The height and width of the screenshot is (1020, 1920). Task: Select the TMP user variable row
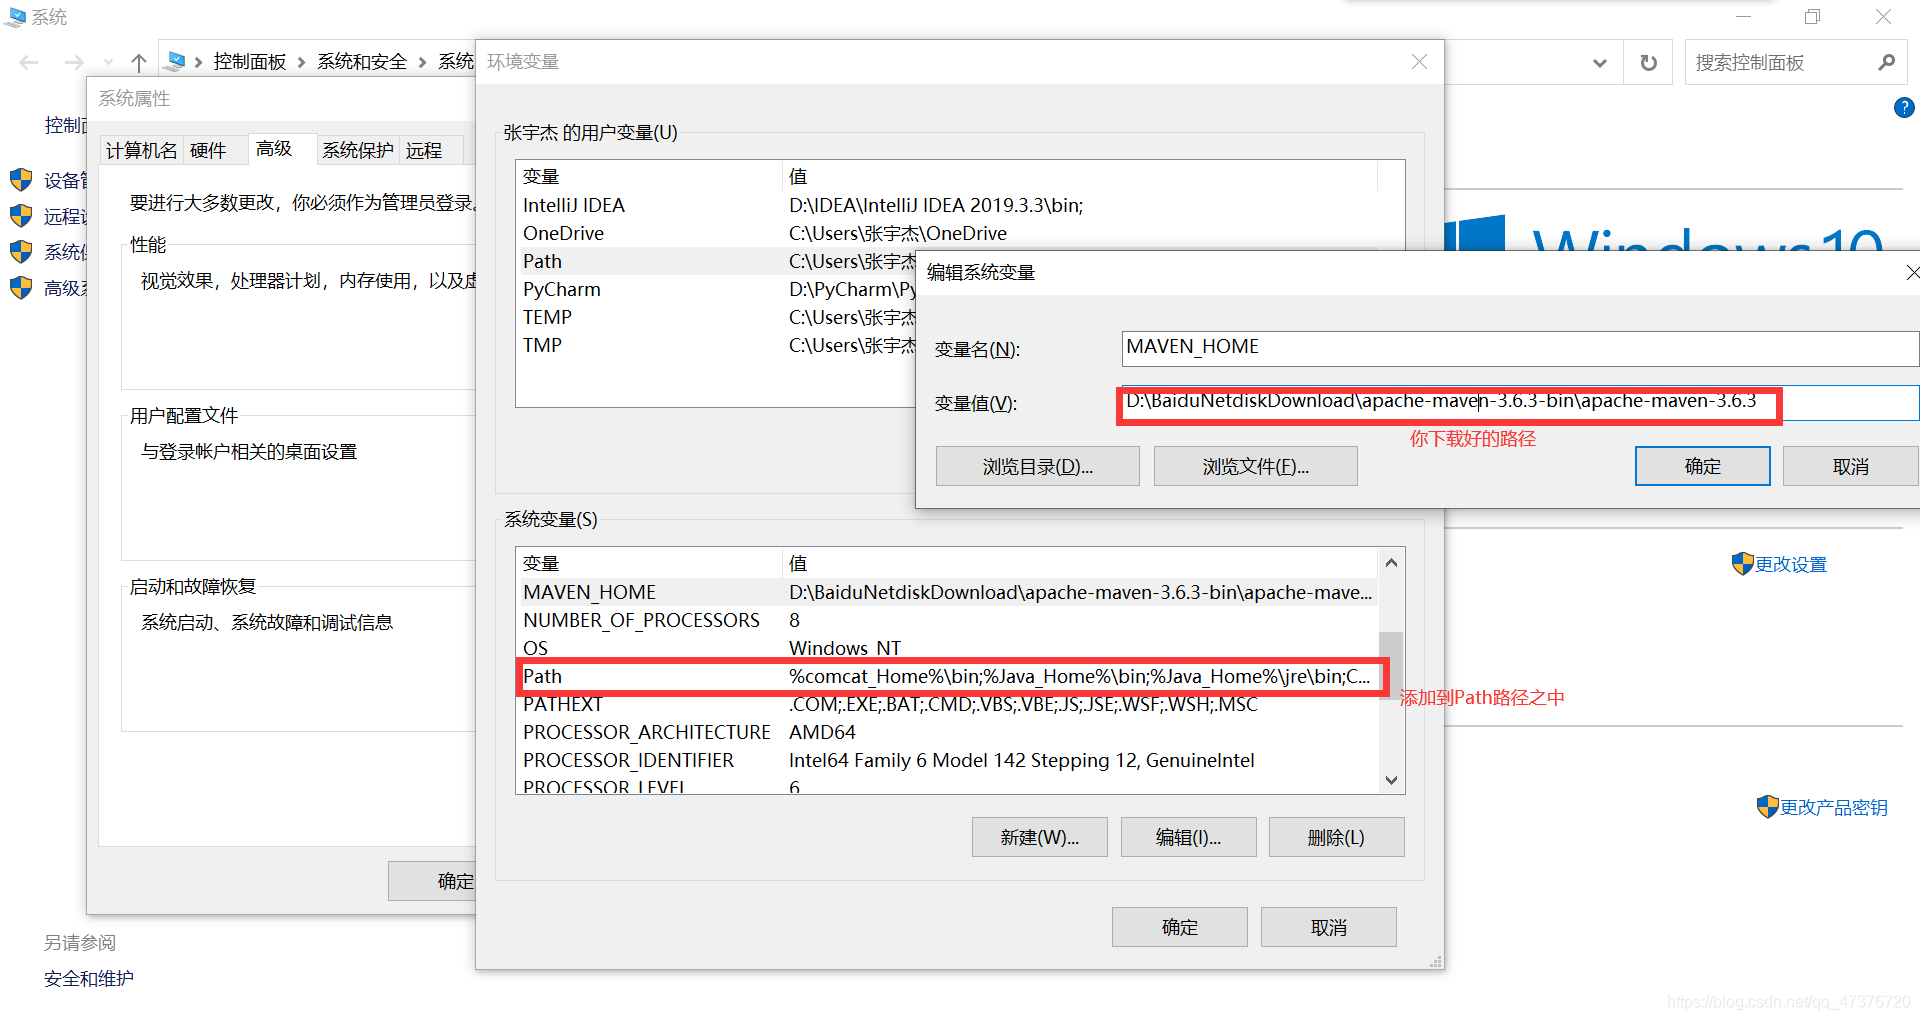point(718,345)
